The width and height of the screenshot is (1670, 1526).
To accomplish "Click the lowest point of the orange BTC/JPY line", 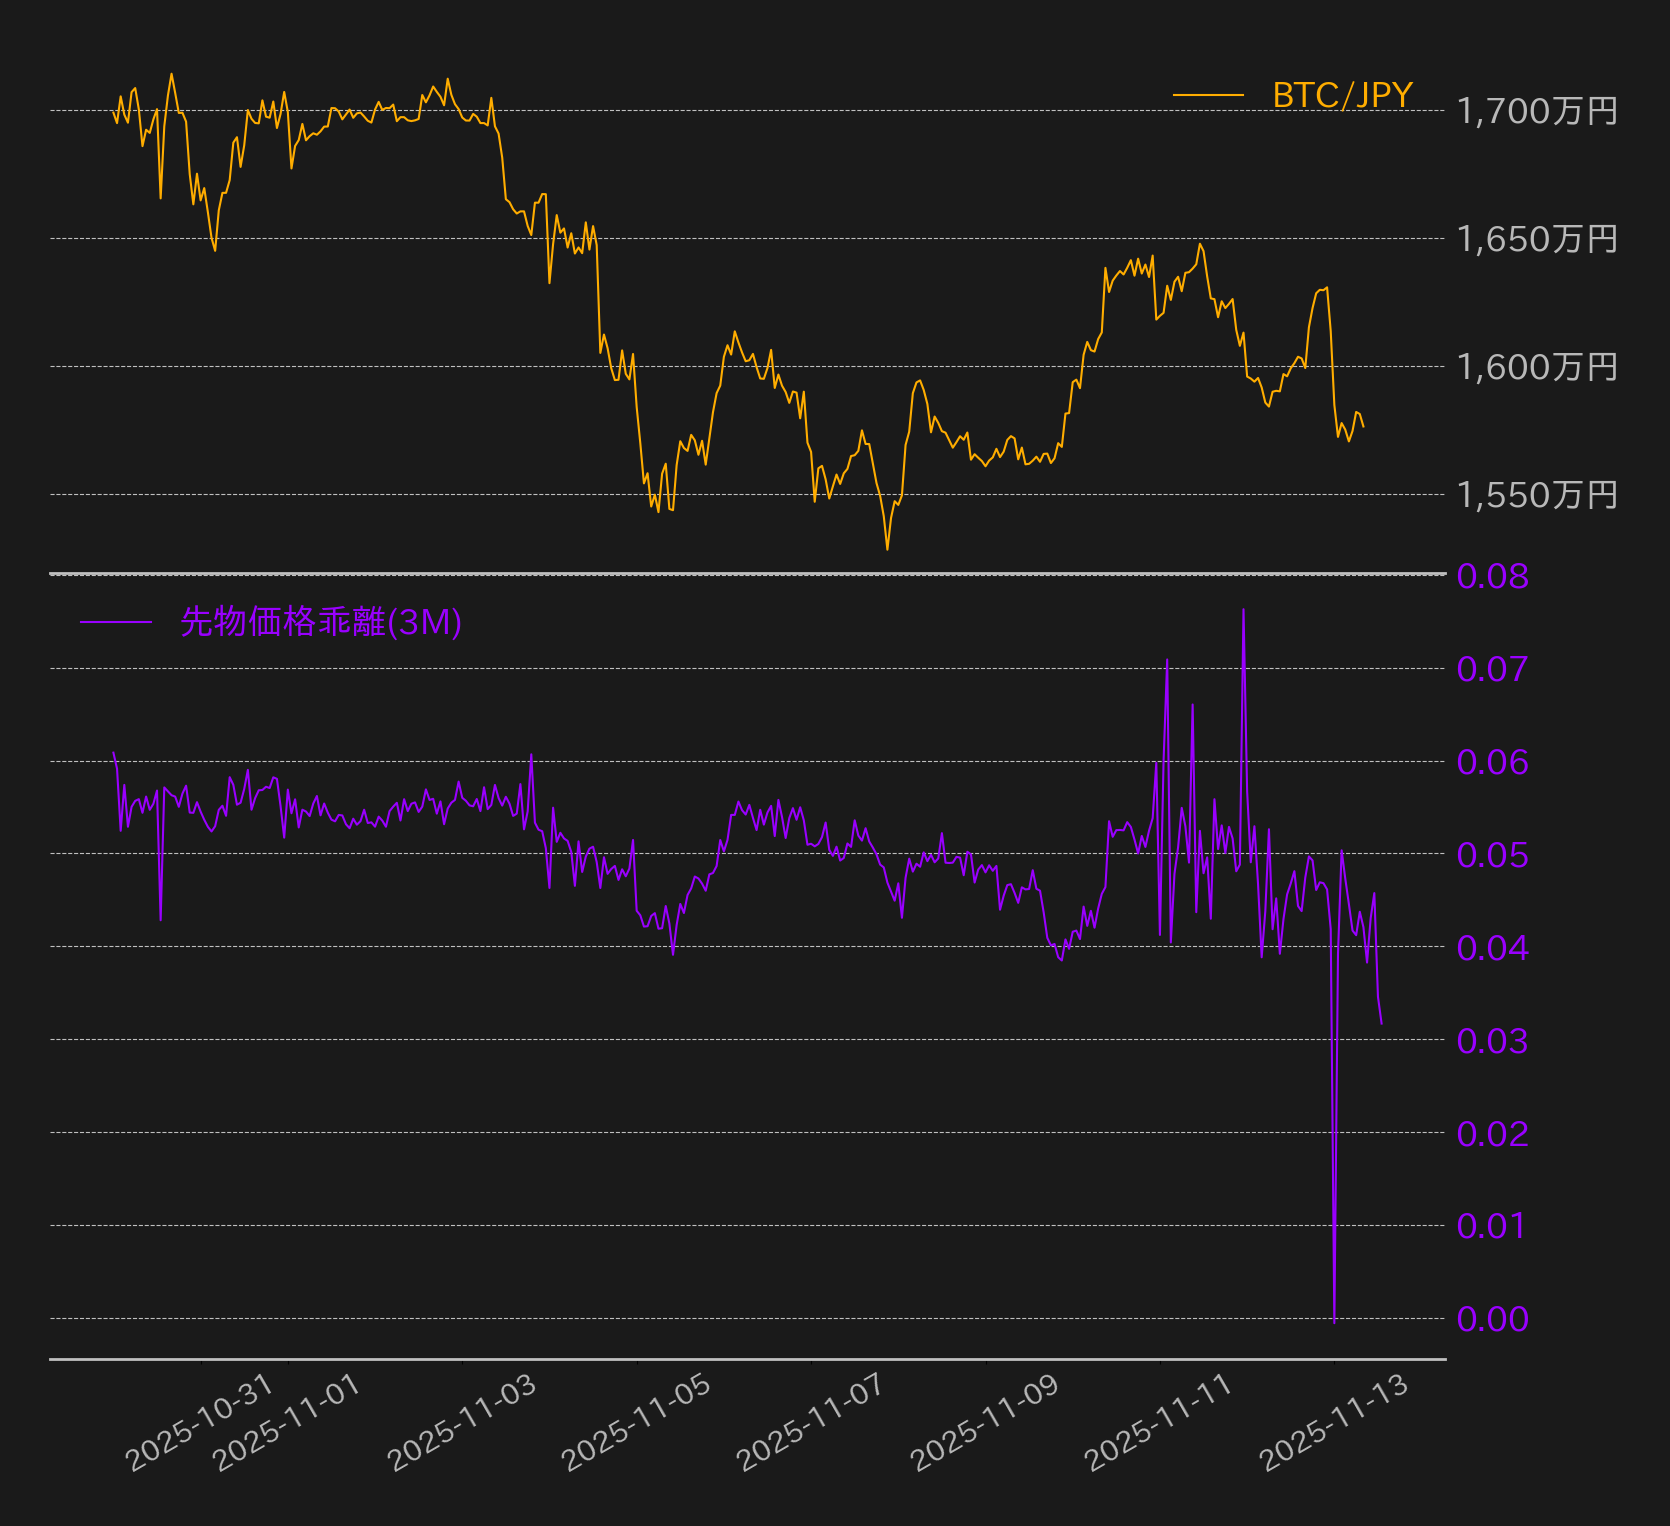I will coord(887,548).
